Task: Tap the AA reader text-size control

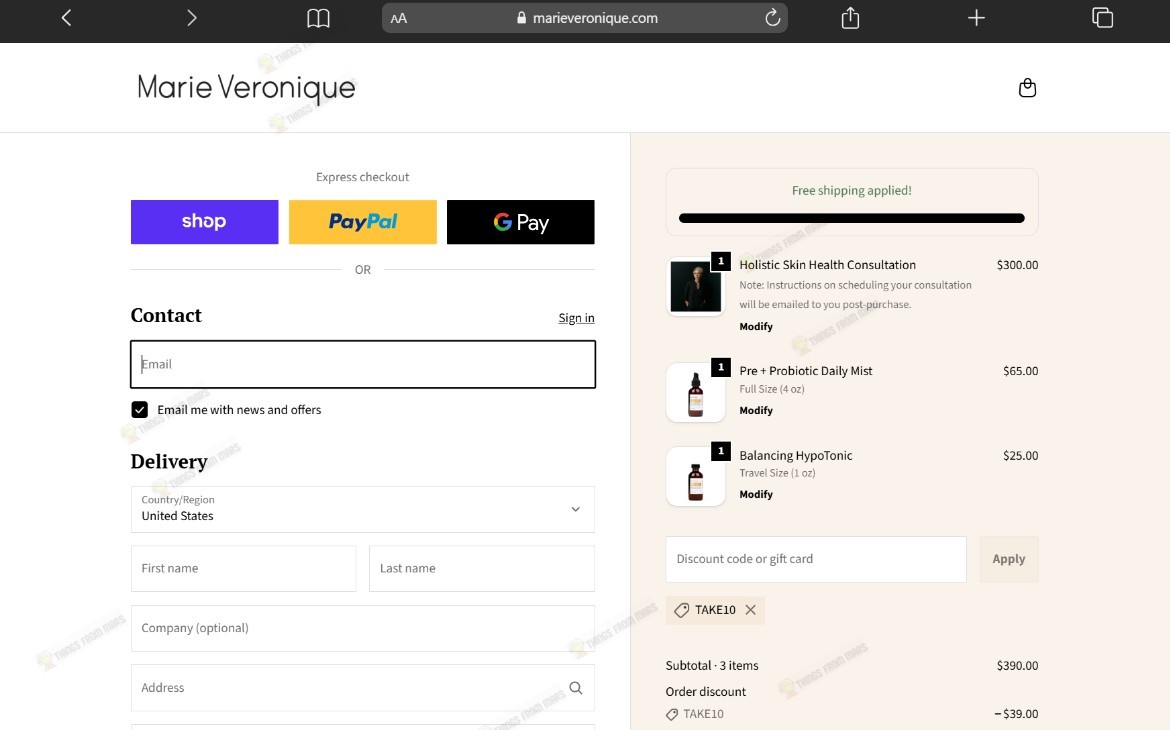Action: click(x=398, y=18)
